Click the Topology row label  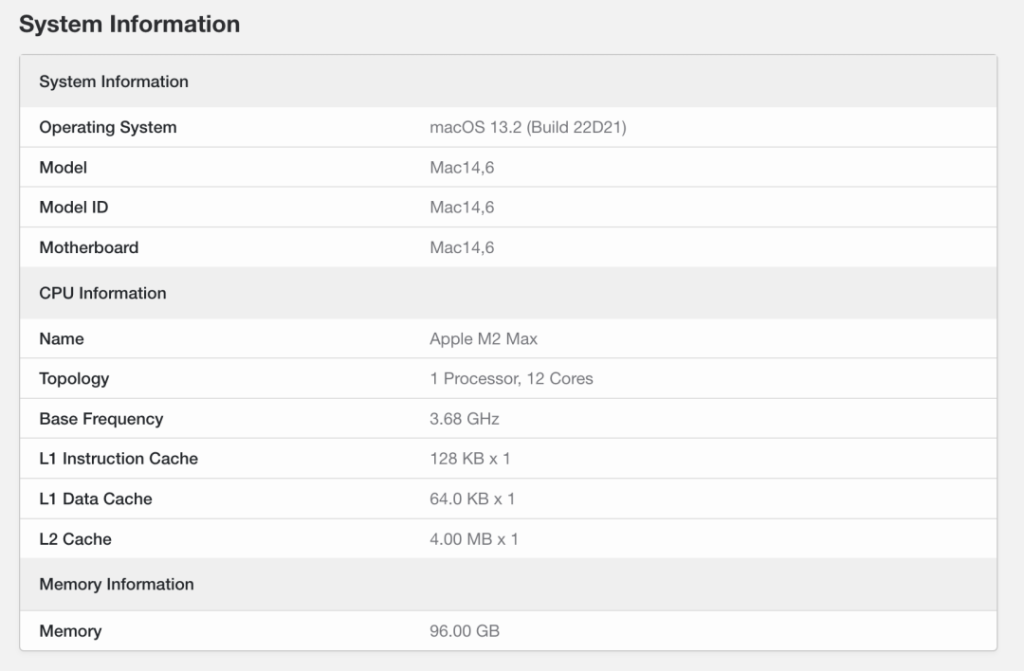click(74, 379)
